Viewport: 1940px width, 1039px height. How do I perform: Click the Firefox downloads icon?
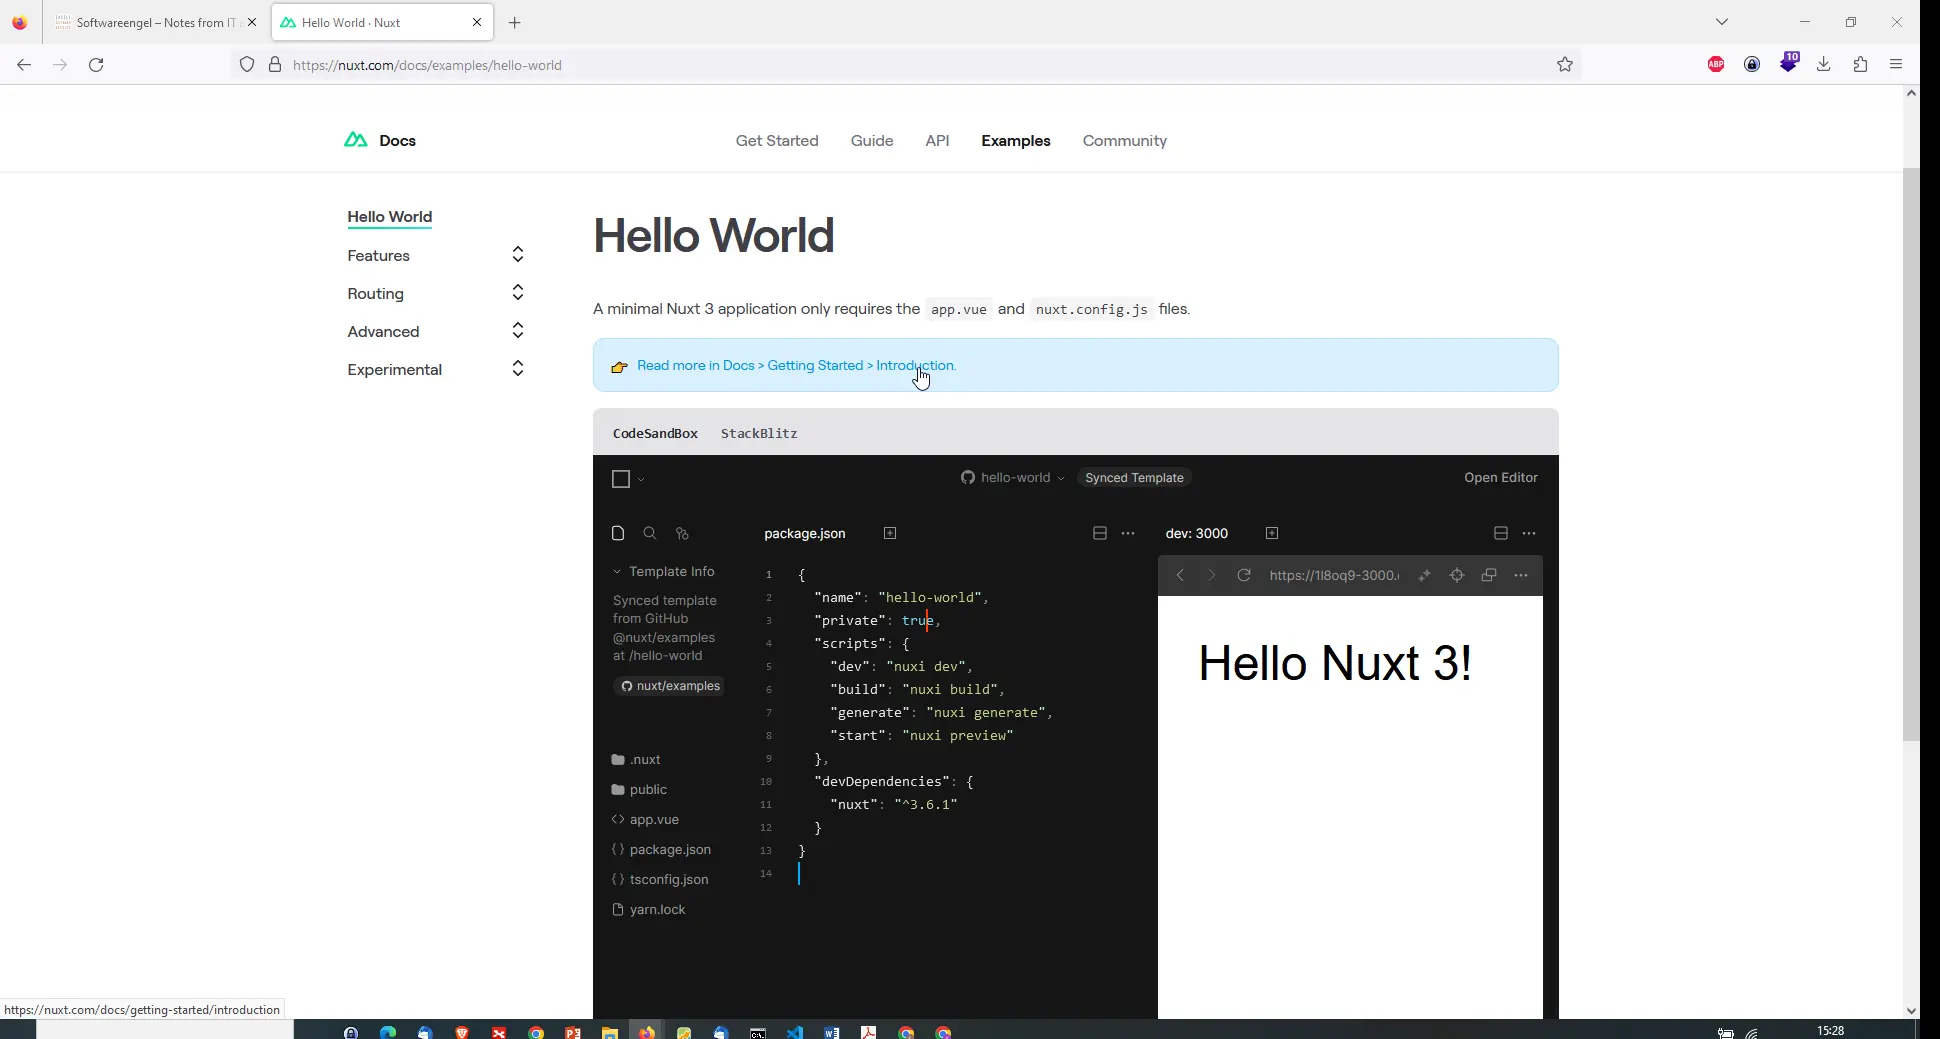click(1824, 65)
